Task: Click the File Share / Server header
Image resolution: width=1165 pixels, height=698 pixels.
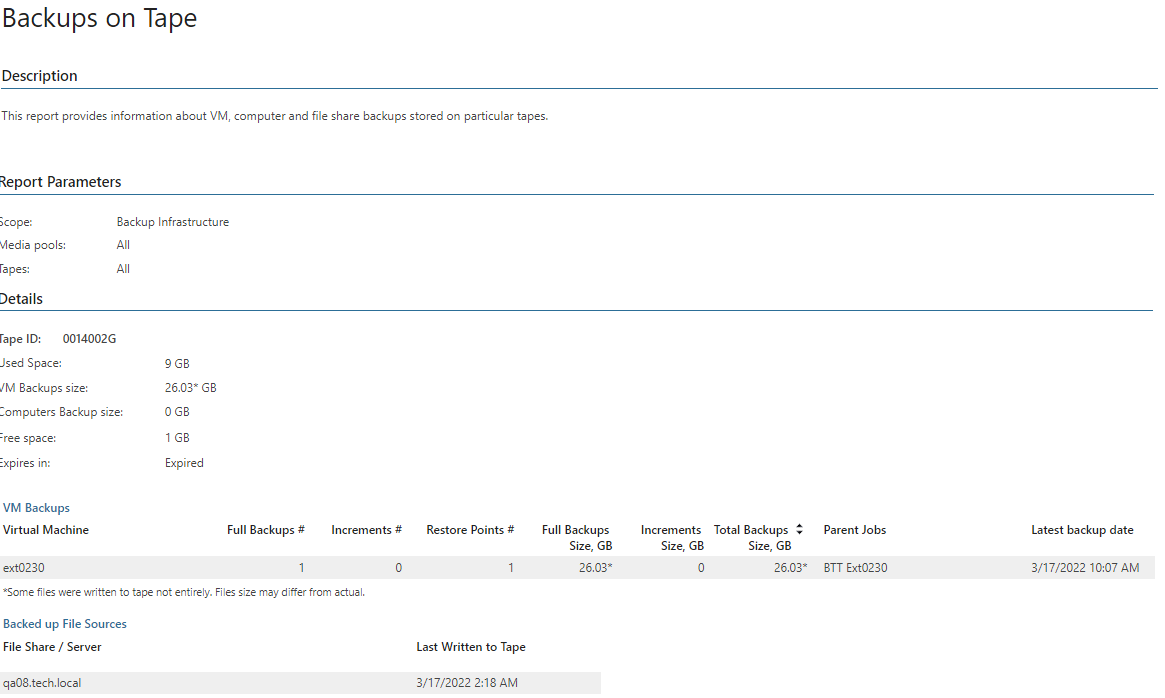Action: 52,647
